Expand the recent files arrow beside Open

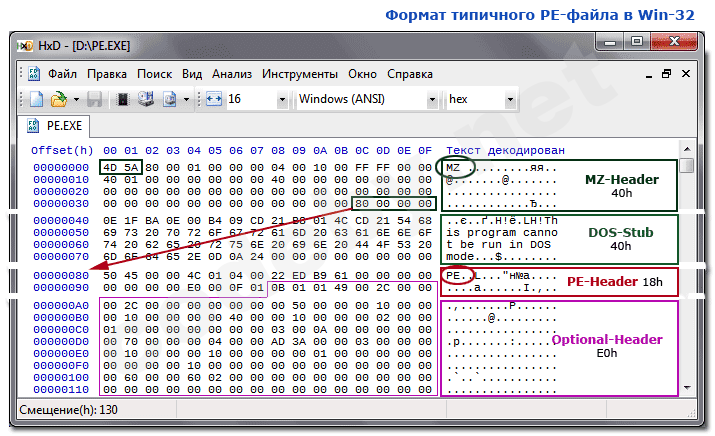[76, 99]
